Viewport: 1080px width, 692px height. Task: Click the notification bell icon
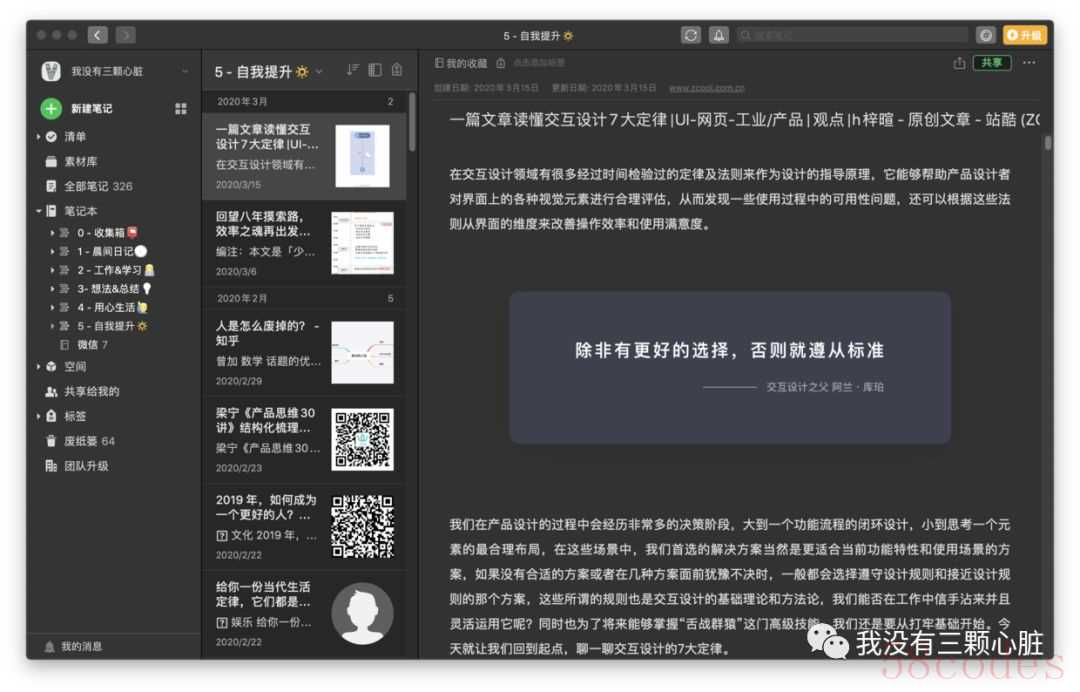[x=718, y=35]
